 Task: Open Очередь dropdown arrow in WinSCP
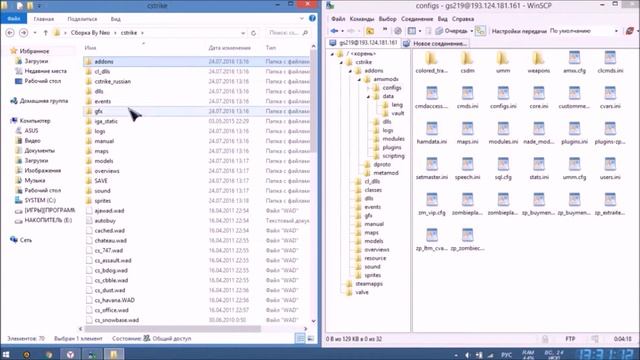click(x=471, y=31)
